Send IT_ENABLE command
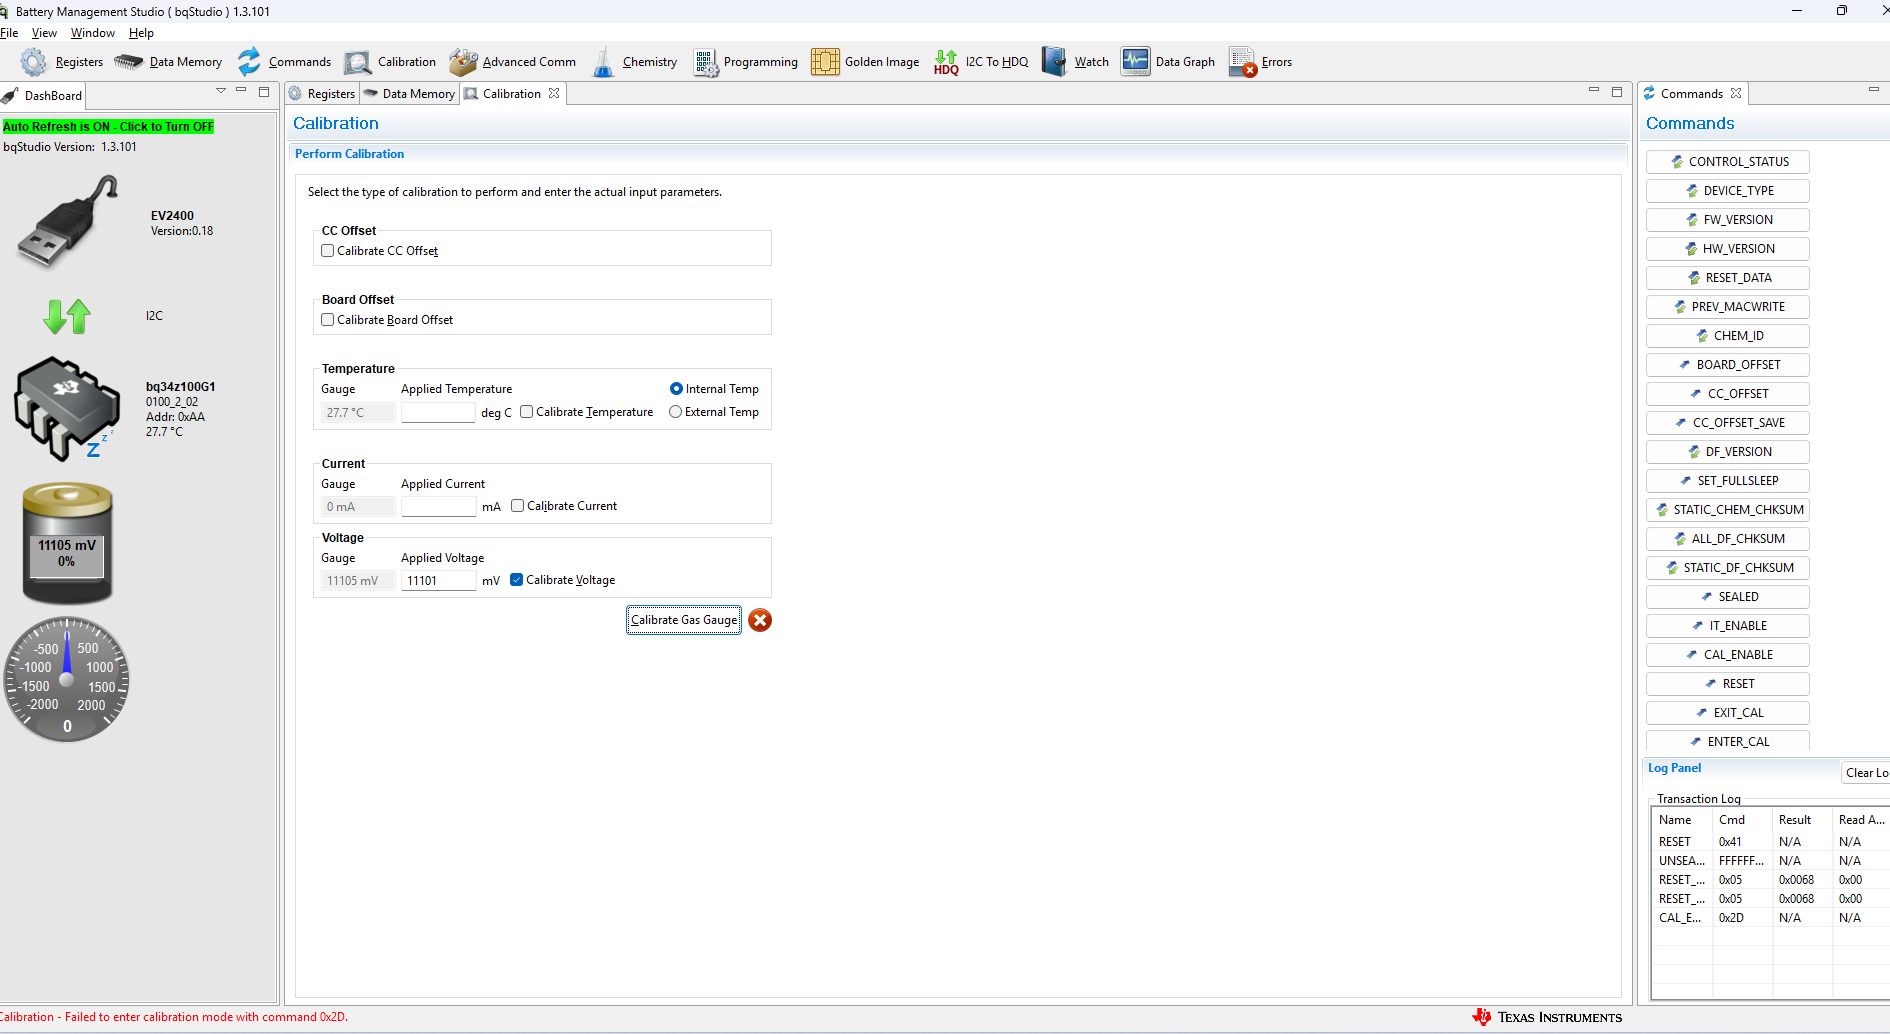The width and height of the screenshot is (1890, 1034). click(x=1727, y=626)
